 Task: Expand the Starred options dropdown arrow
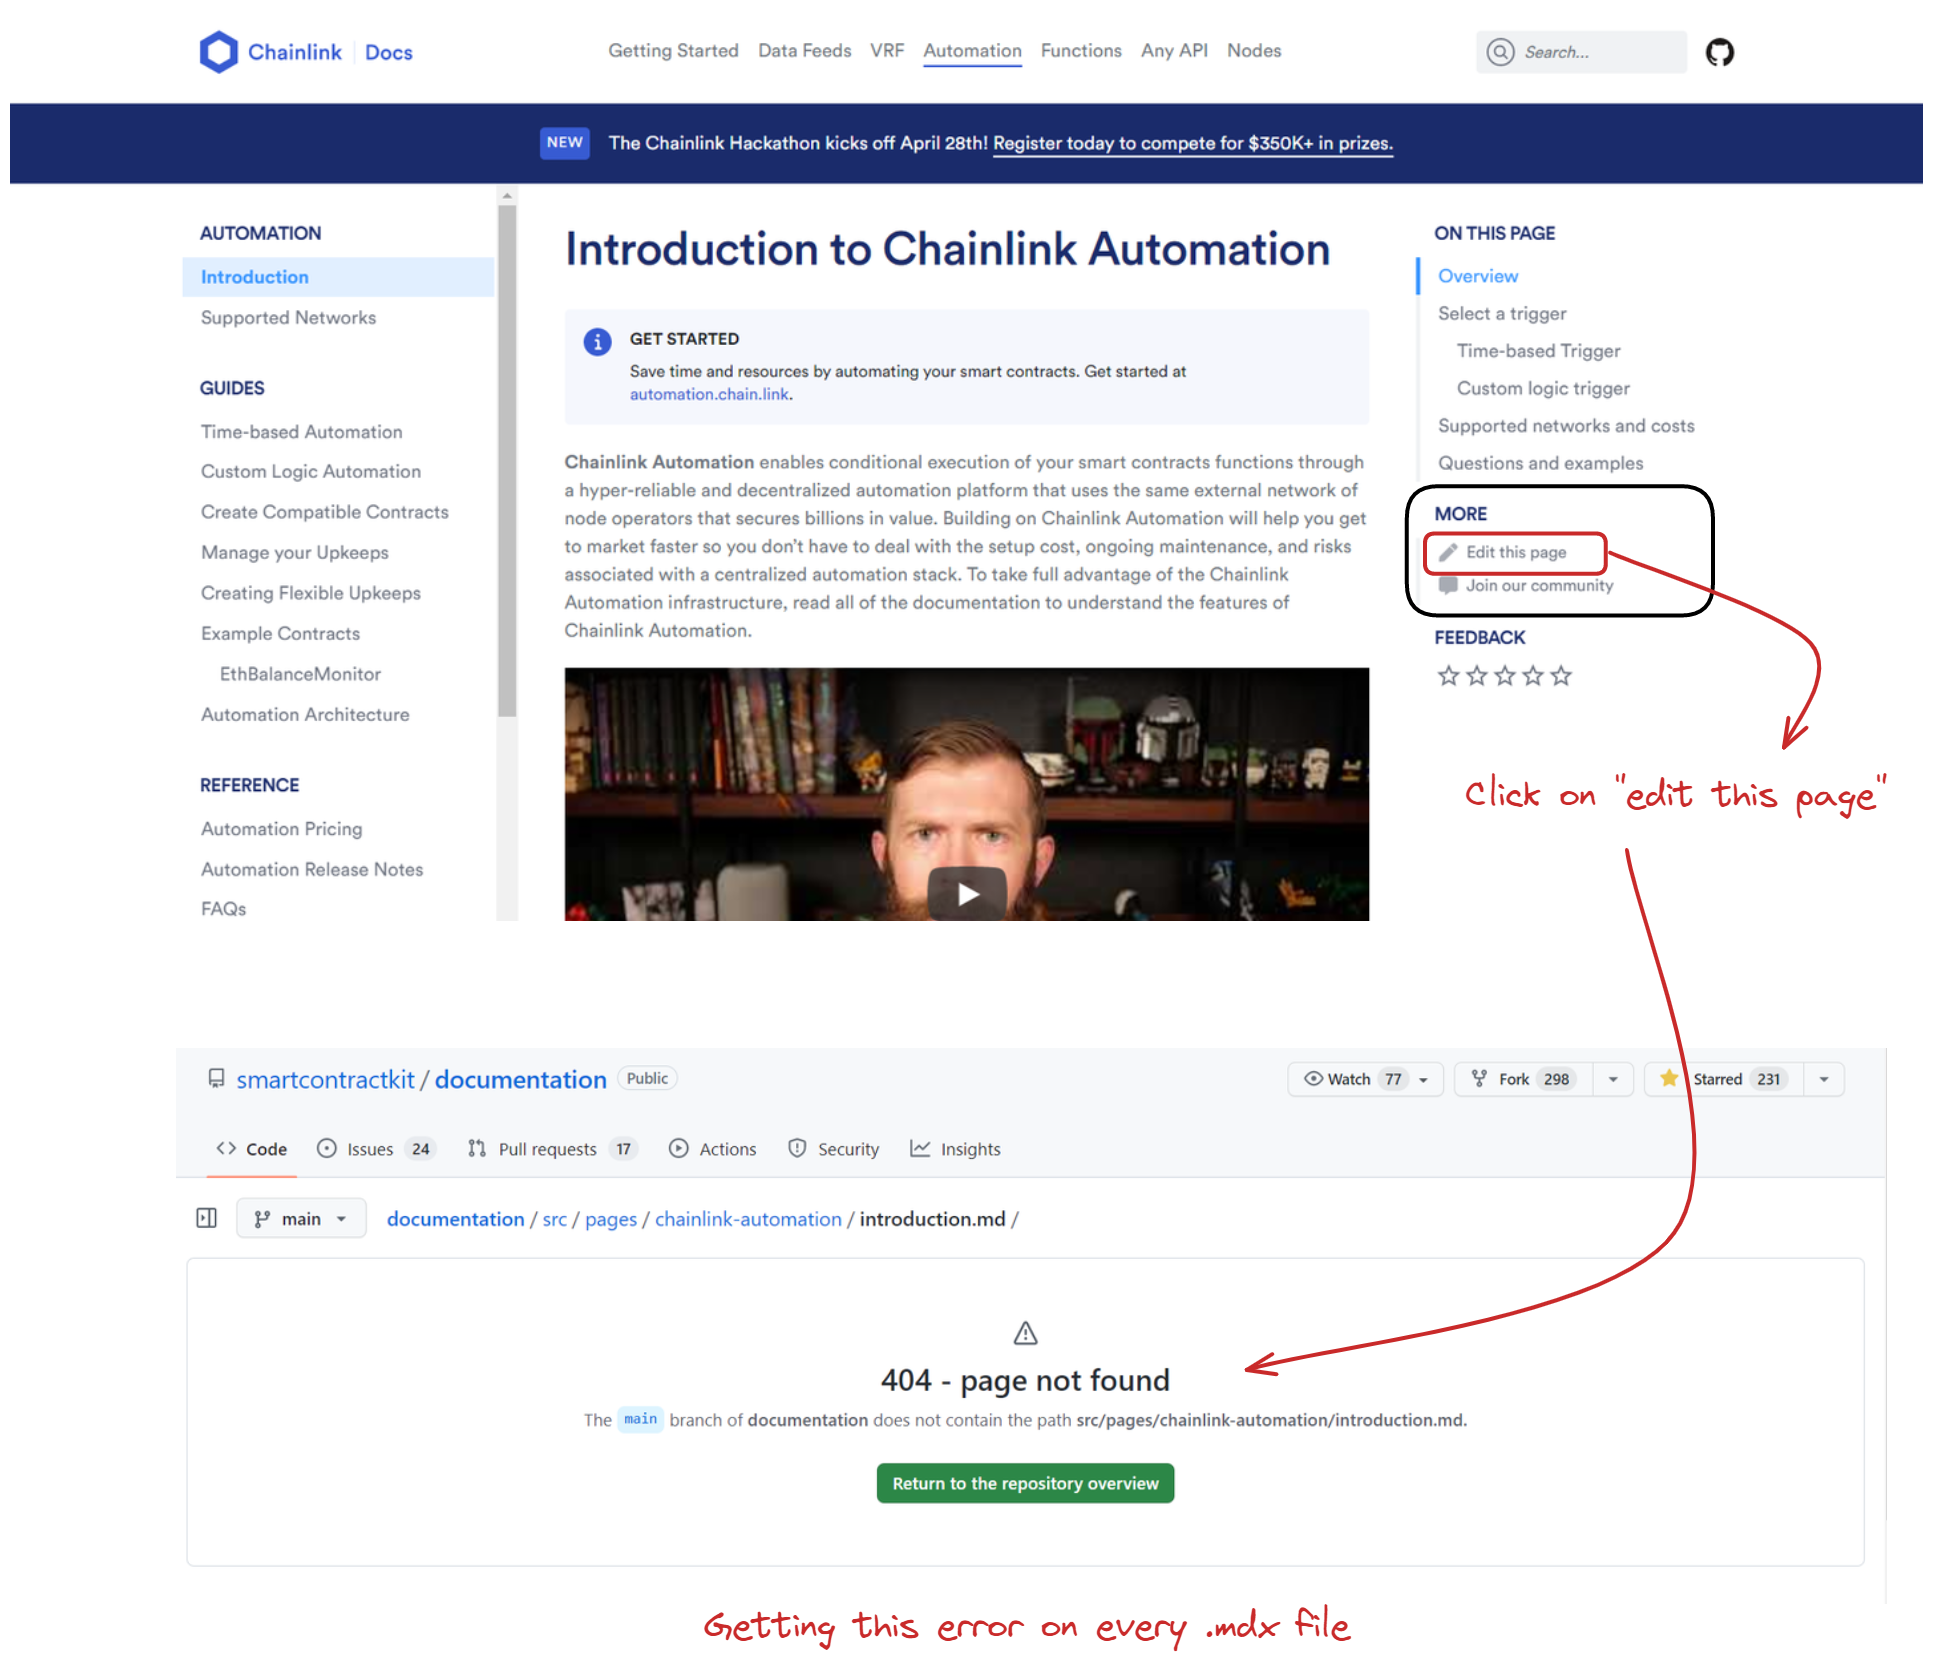(x=1824, y=1079)
